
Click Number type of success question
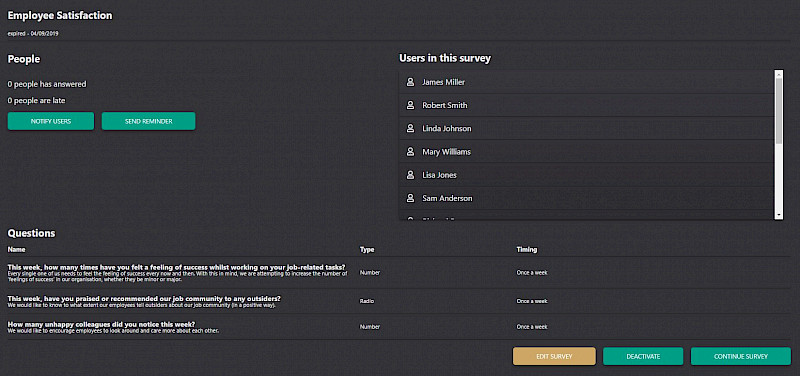point(370,272)
